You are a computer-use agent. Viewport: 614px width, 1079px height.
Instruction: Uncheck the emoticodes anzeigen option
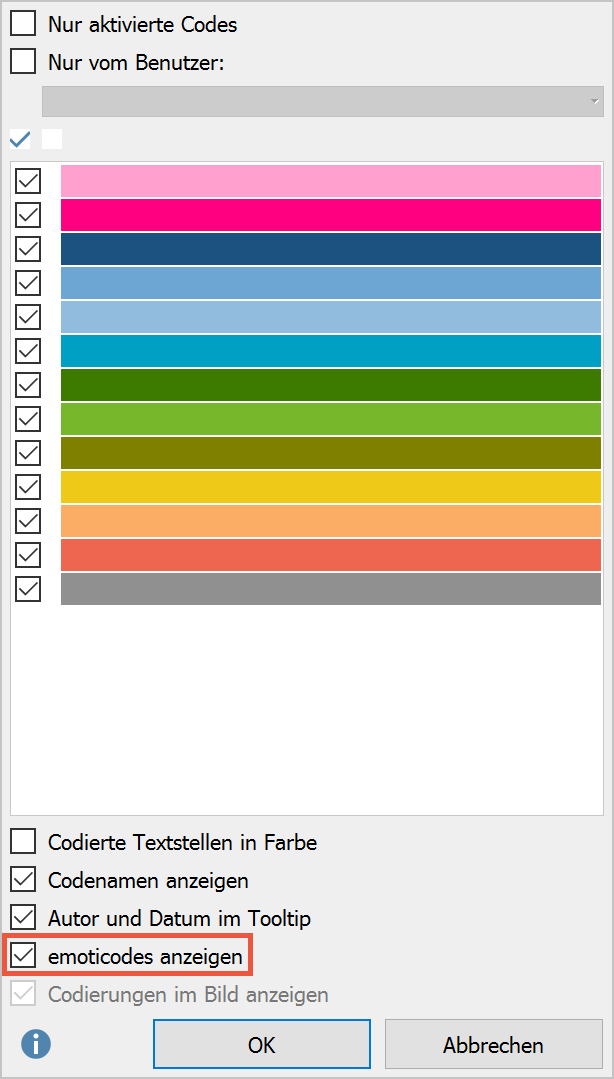(x=23, y=956)
